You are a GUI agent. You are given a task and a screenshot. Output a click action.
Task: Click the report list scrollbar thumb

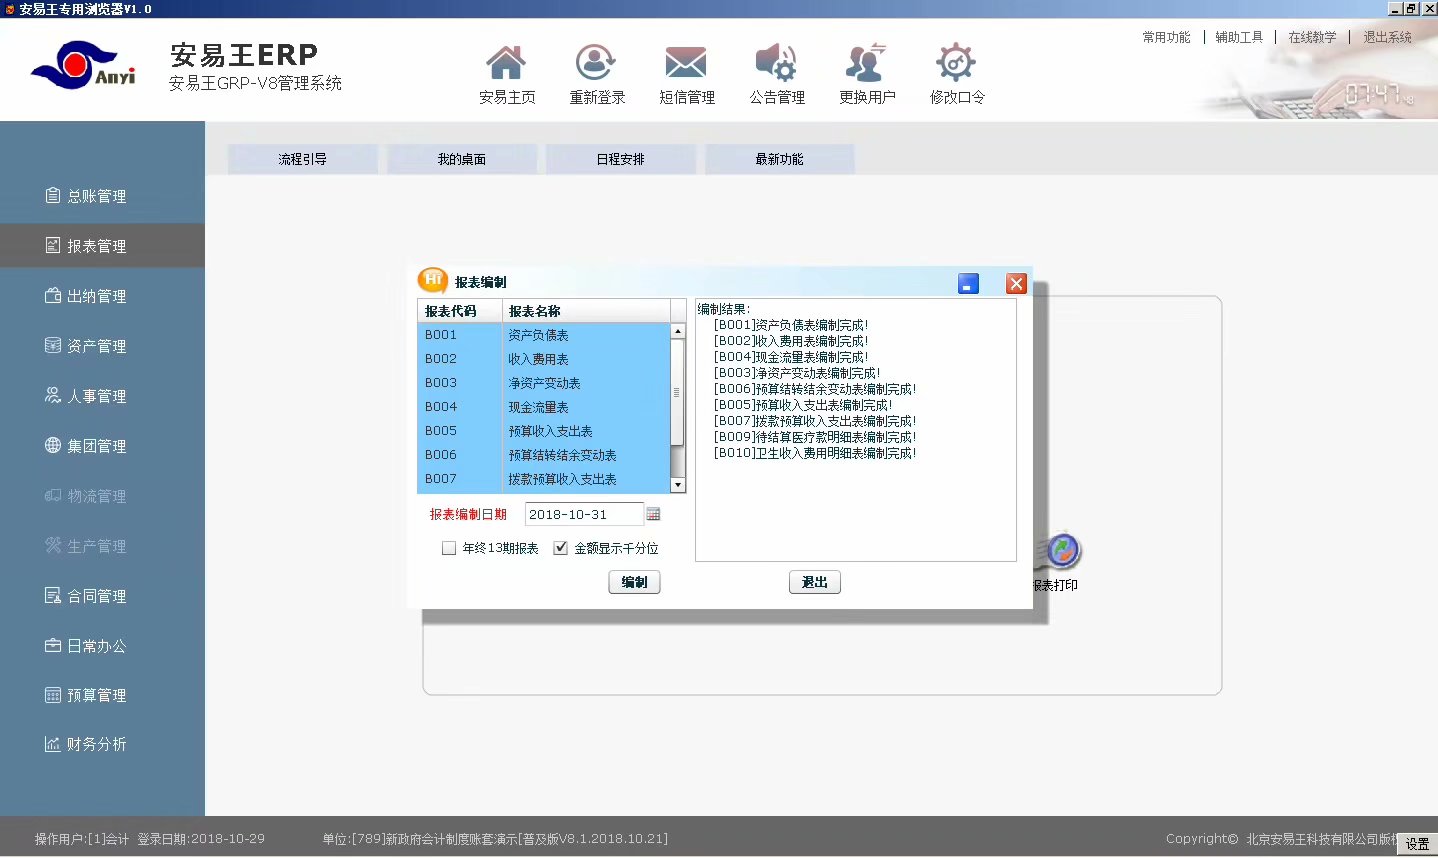tap(678, 392)
